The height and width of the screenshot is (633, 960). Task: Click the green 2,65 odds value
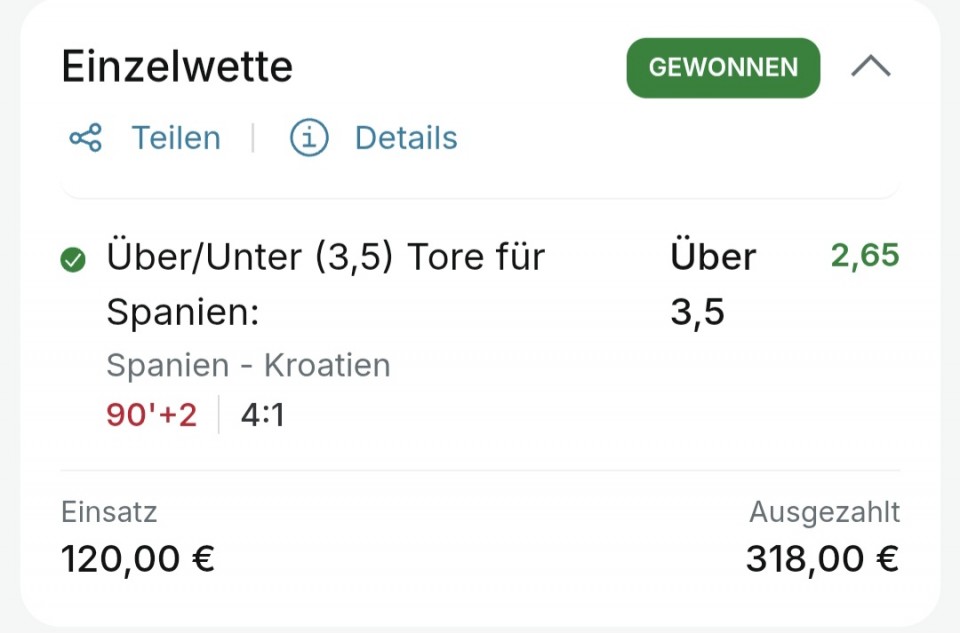(864, 255)
